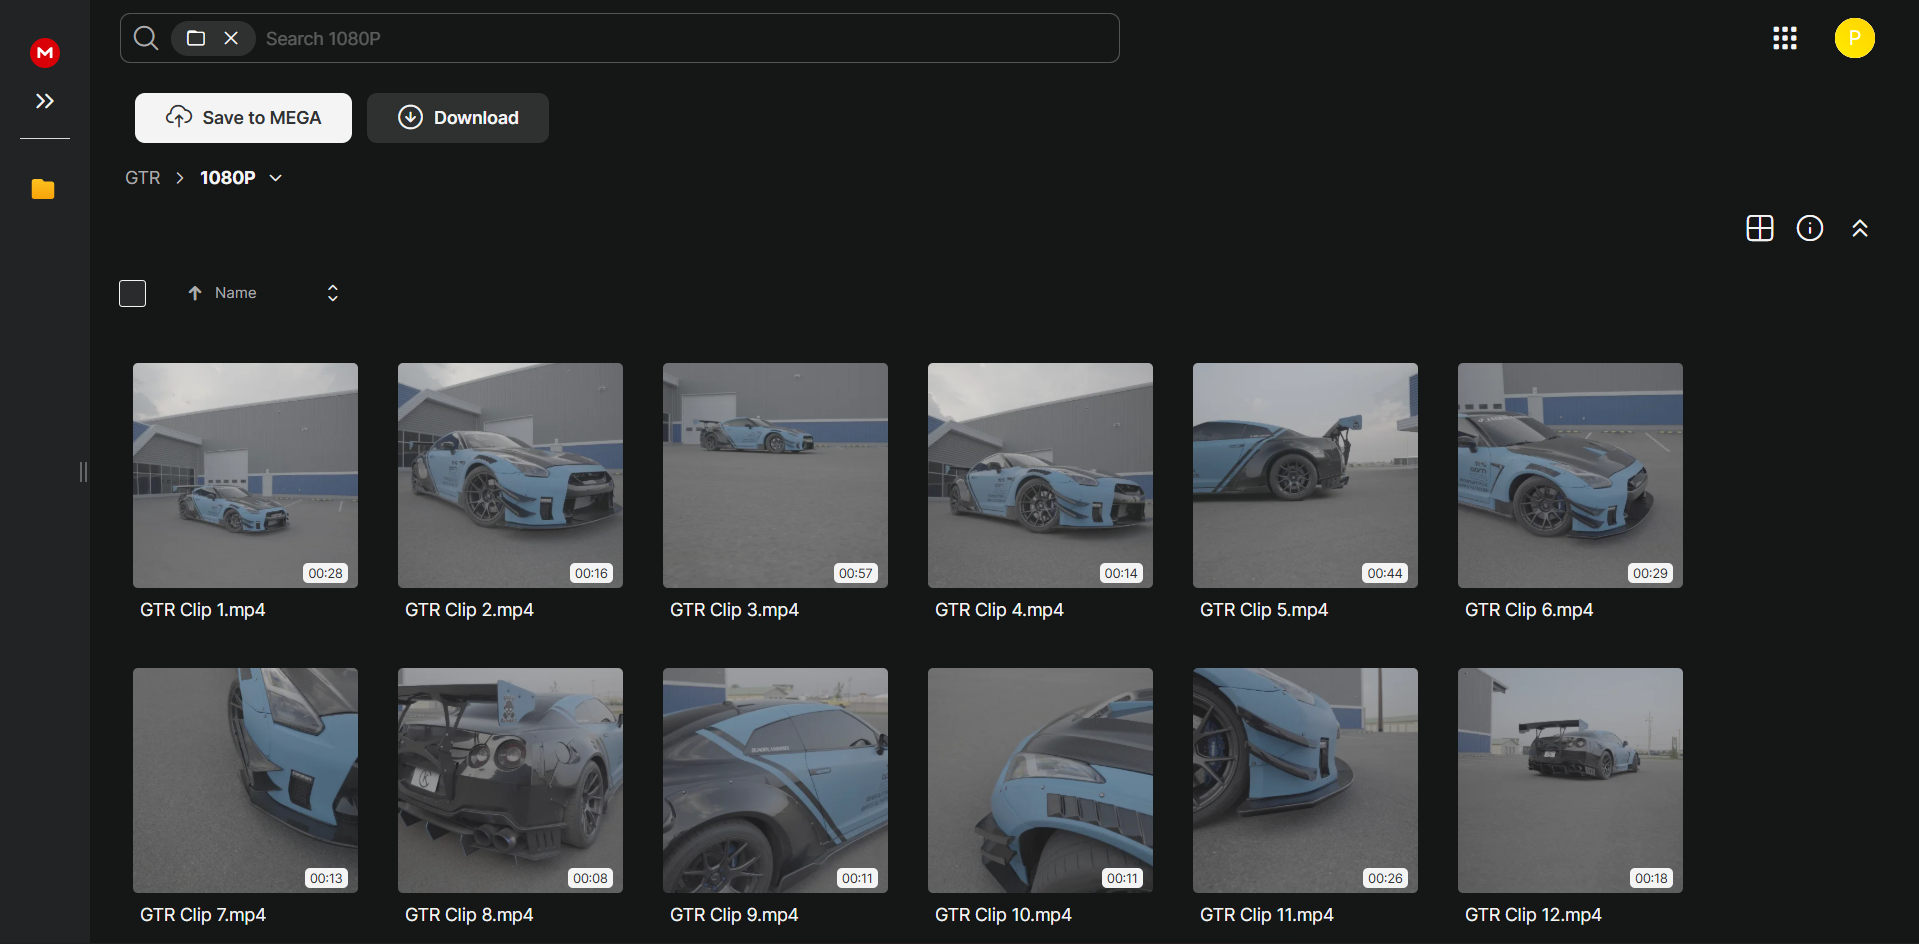Switch view mode with grid view icon
Screen dimensions: 1919x944
1760,228
